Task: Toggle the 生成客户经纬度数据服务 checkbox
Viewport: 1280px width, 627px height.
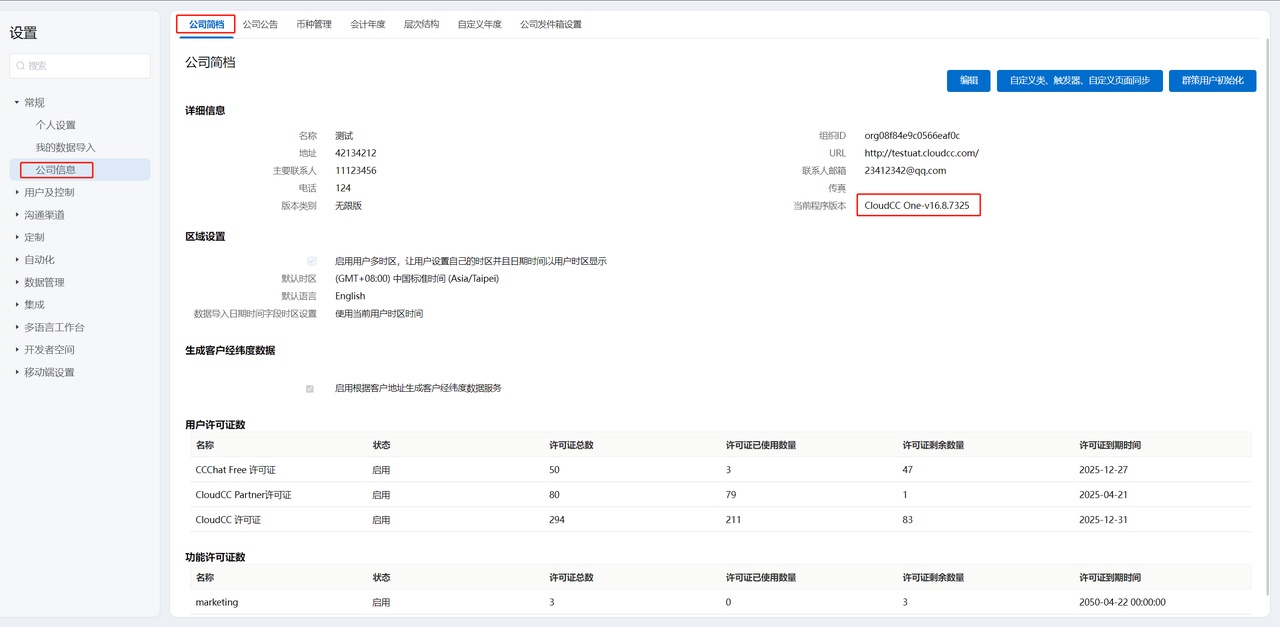Action: point(310,388)
